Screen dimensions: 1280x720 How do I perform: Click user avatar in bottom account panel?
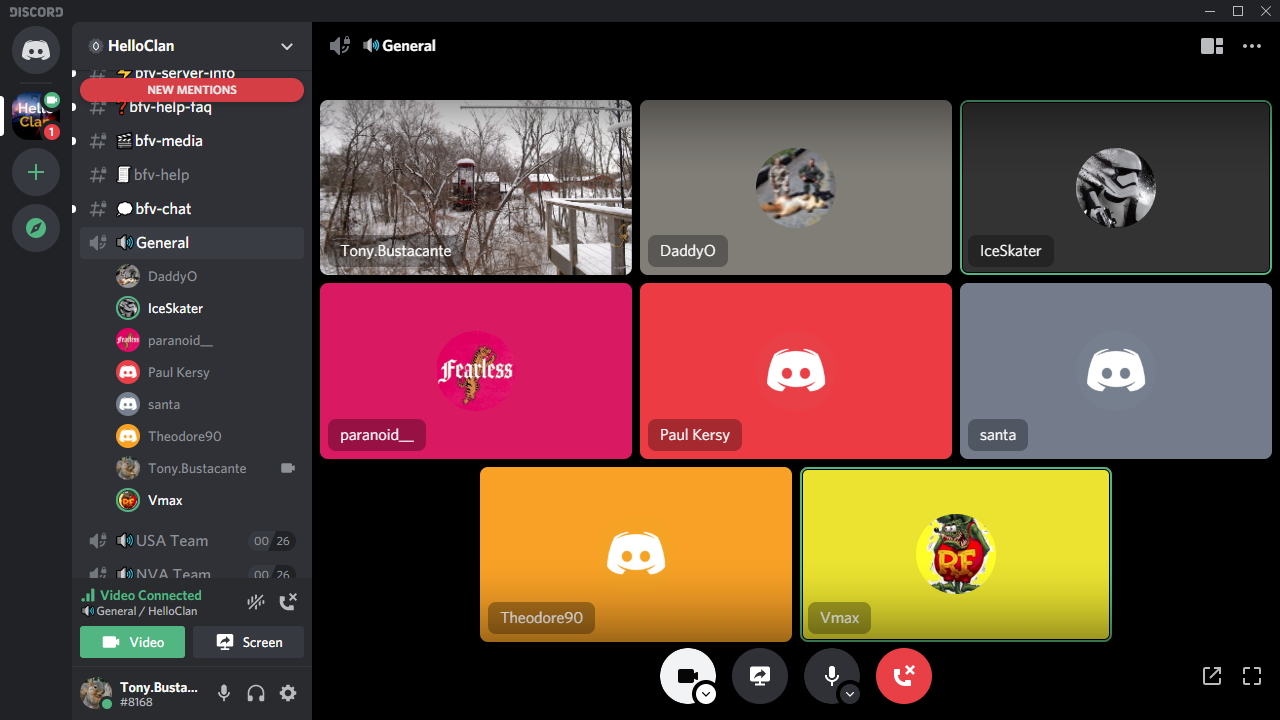click(x=96, y=693)
